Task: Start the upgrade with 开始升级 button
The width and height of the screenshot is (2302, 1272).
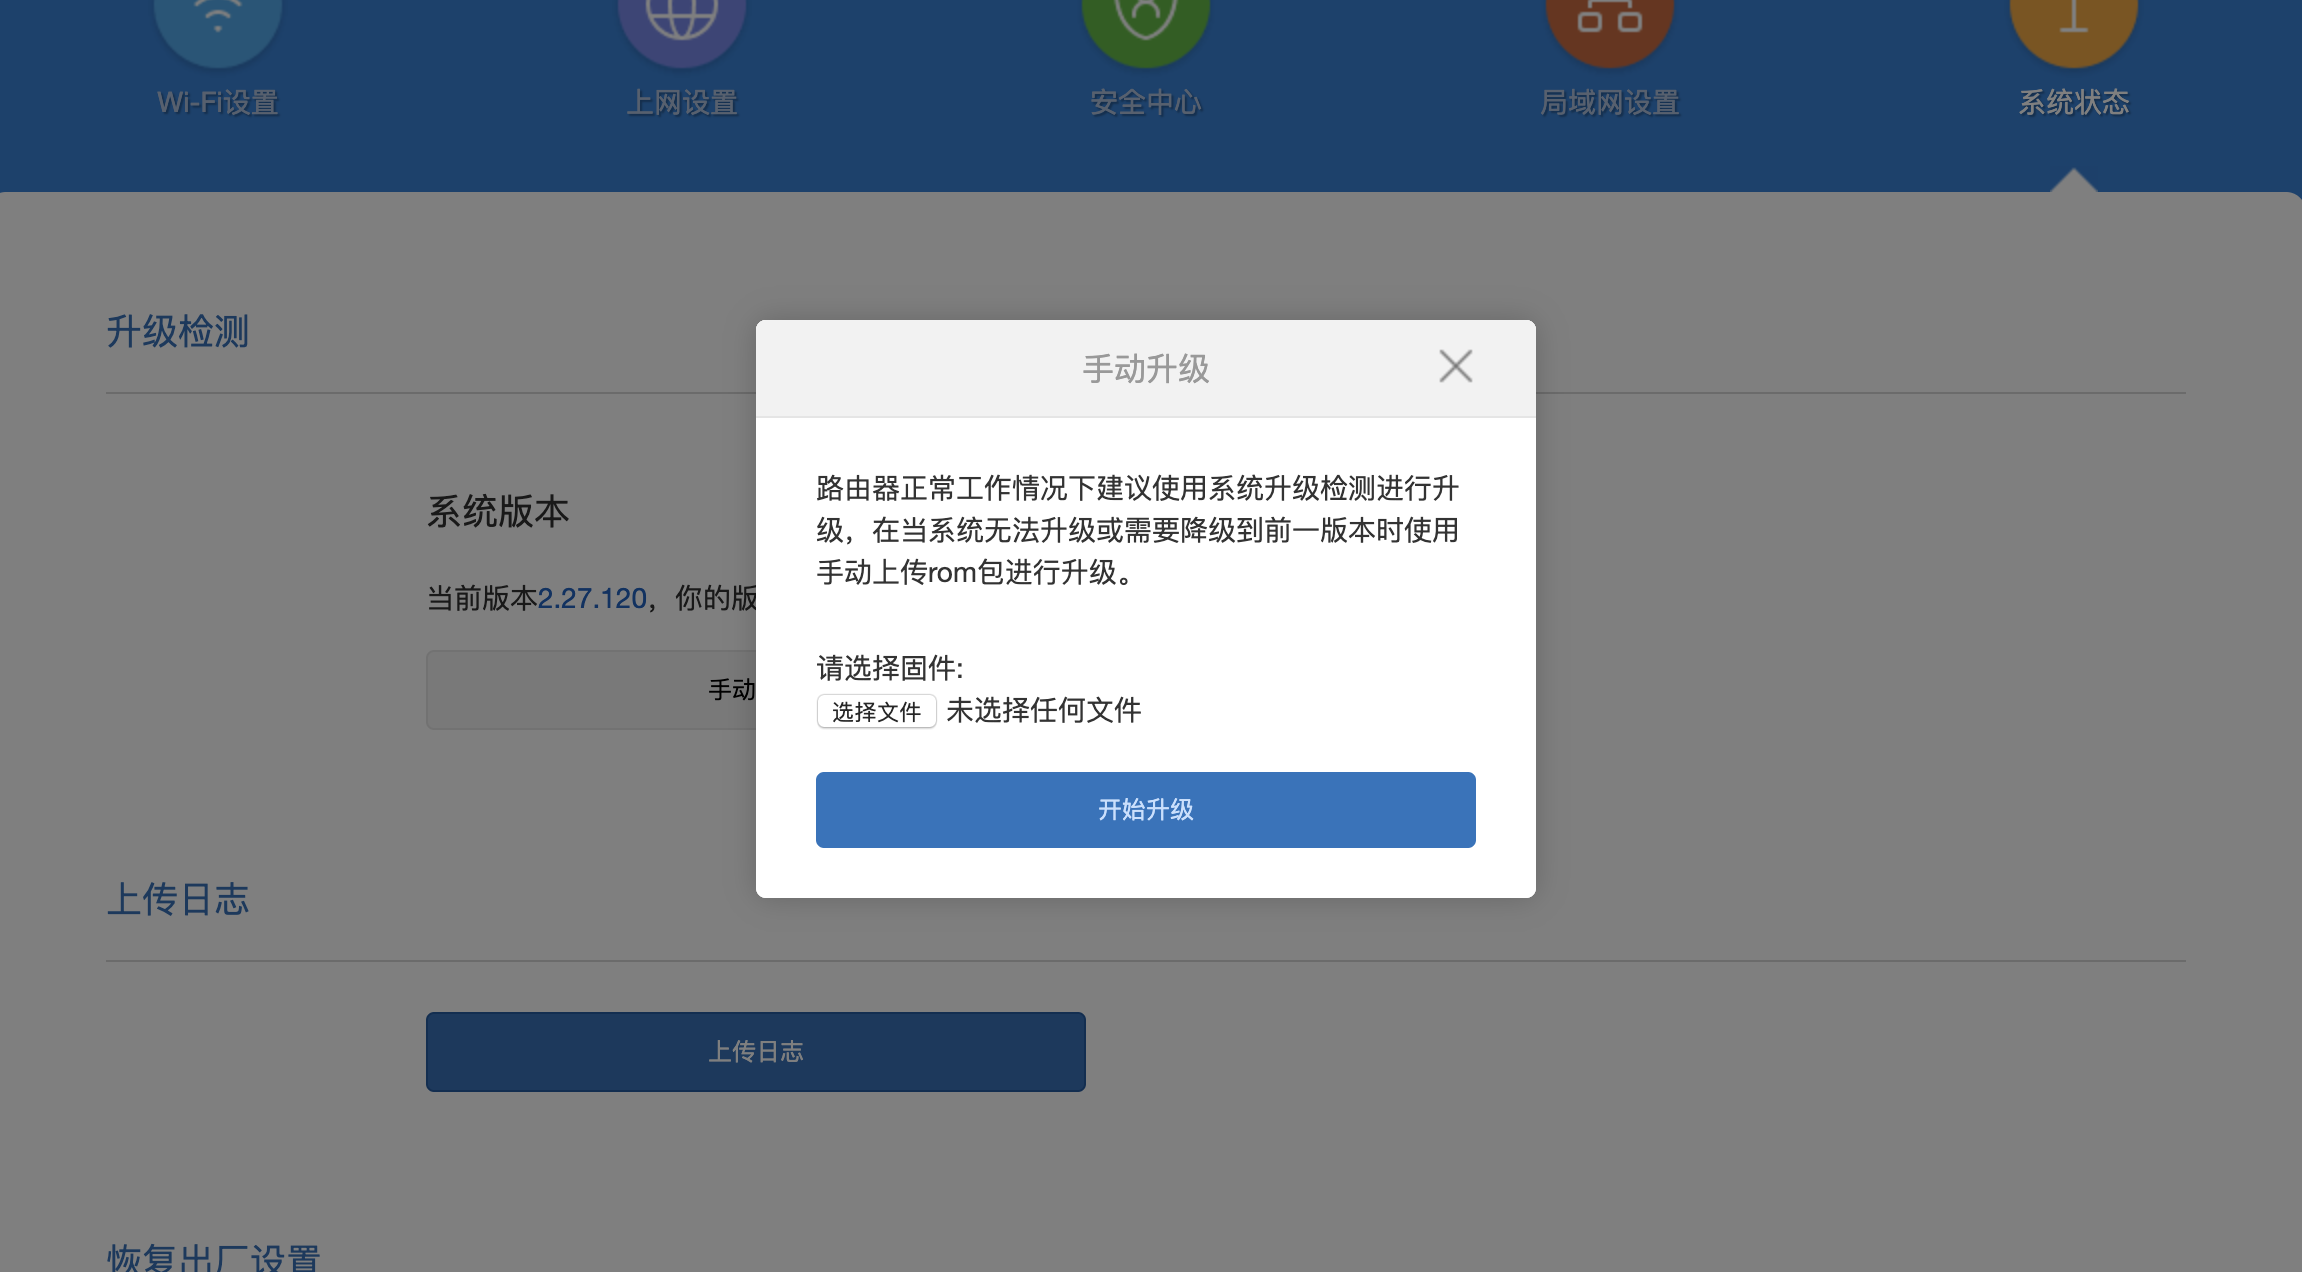Action: pos(1146,810)
